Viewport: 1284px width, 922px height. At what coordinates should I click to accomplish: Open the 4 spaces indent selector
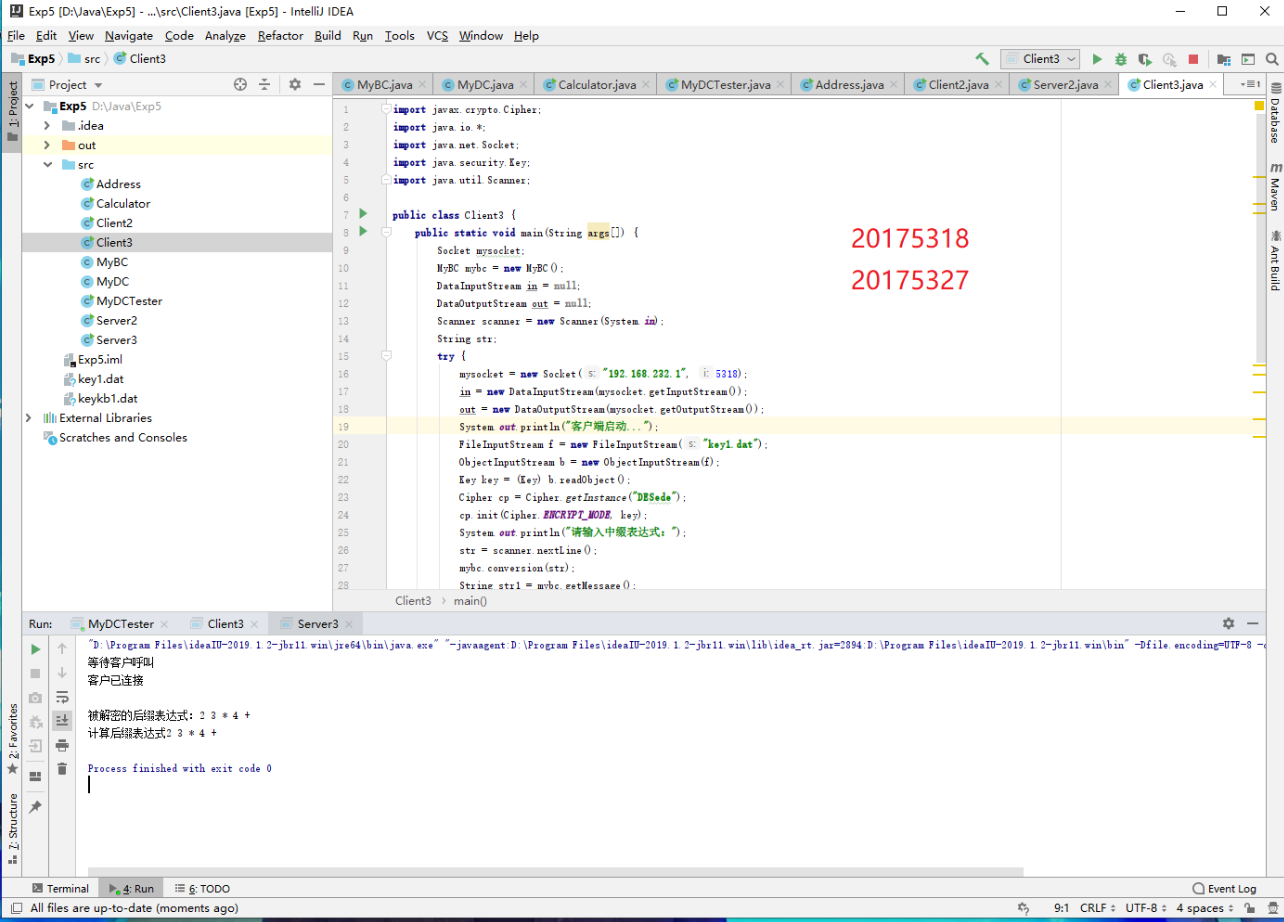pos(1204,908)
